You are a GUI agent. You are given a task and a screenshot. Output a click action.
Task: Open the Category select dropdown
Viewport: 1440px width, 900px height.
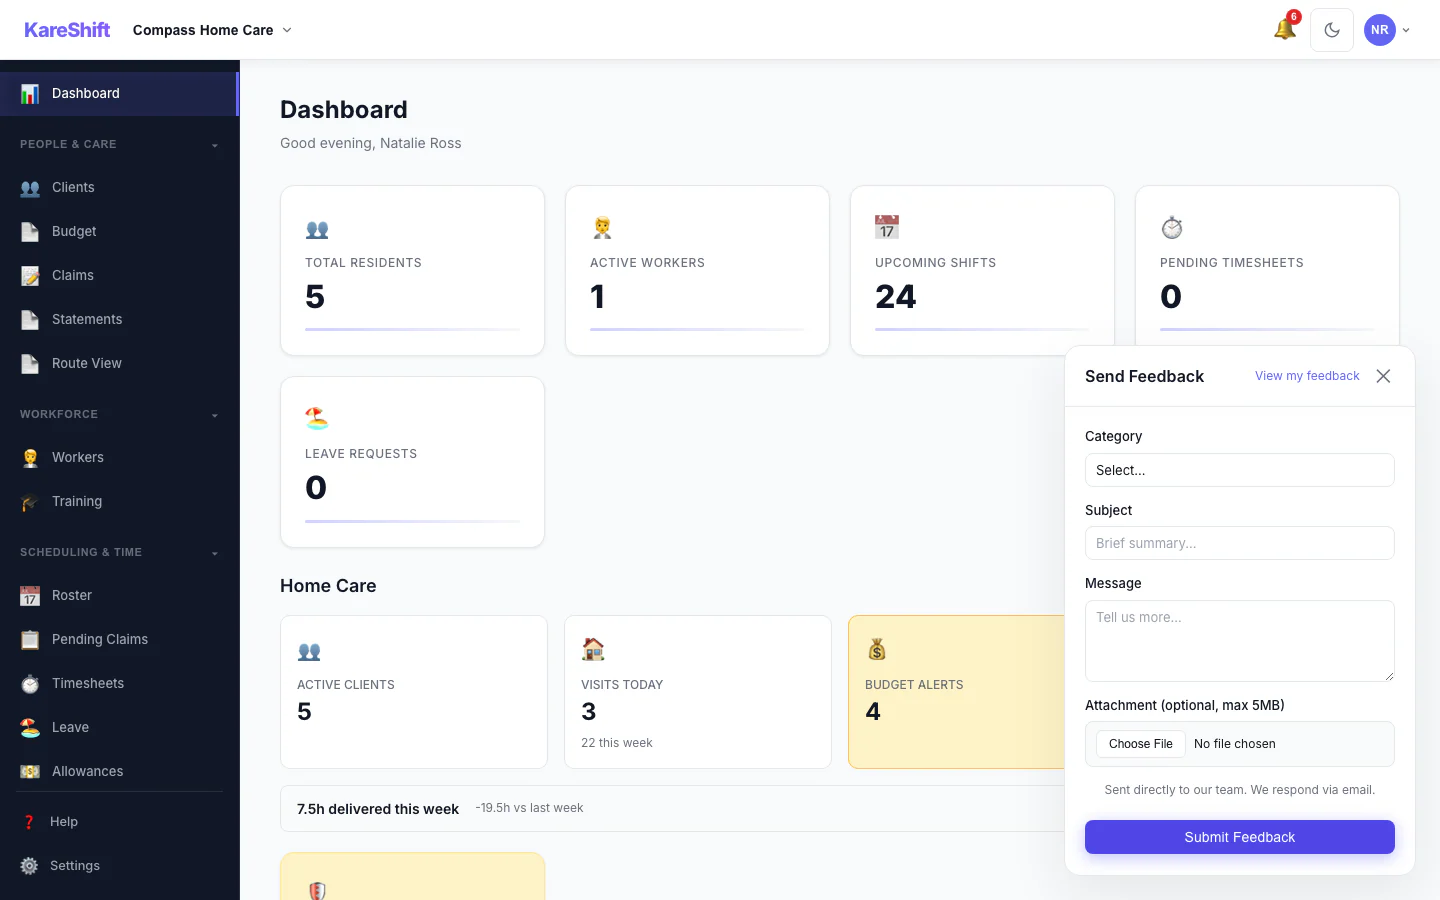coord(1240,470)
